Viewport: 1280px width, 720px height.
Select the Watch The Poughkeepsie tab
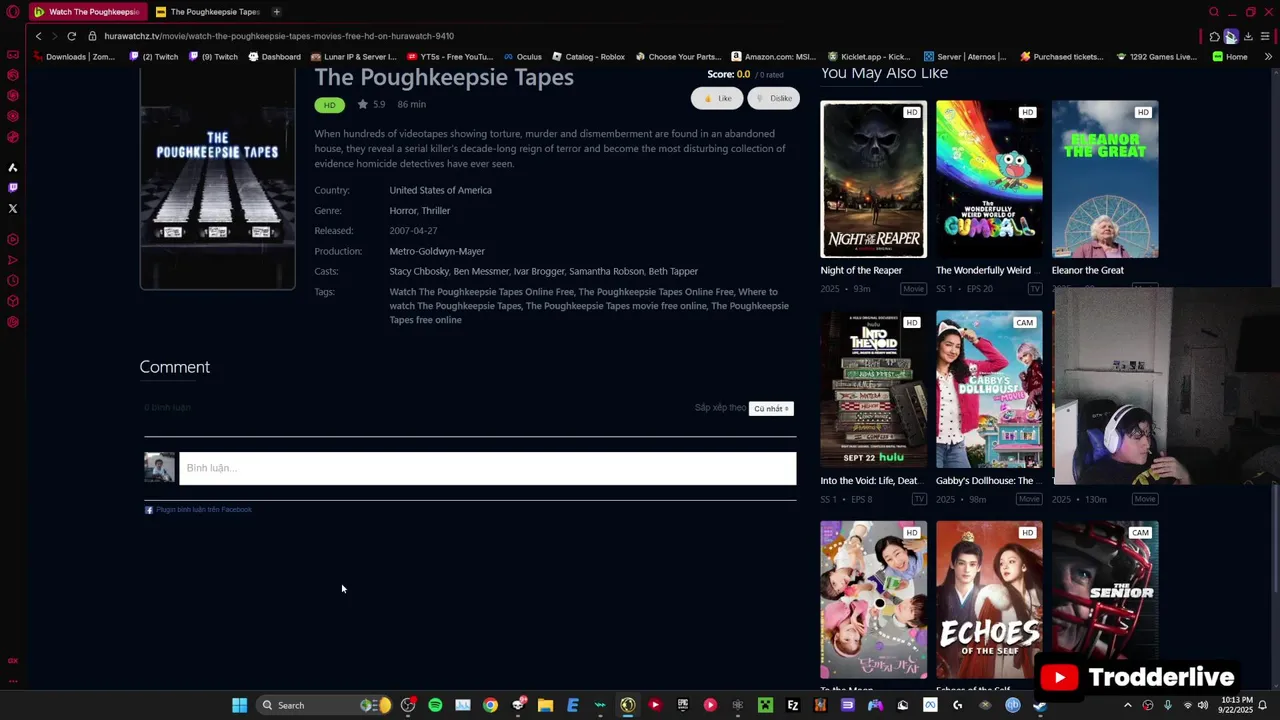point(87,12)
